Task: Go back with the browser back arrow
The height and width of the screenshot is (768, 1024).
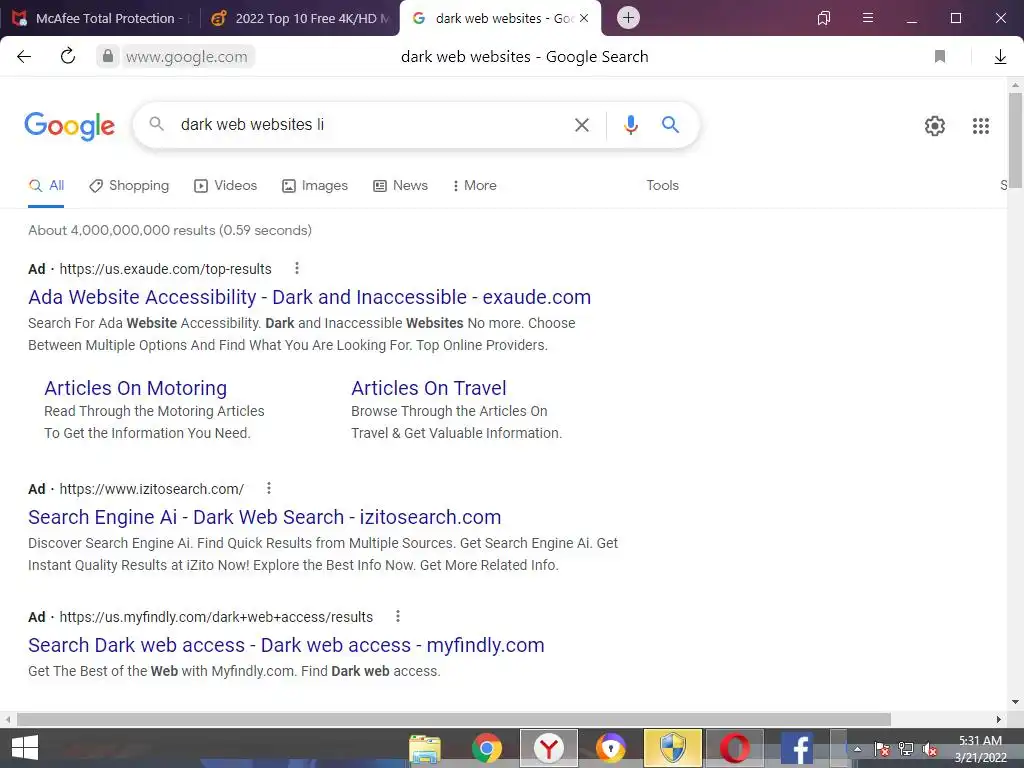Action: click(x=24, y=57)
